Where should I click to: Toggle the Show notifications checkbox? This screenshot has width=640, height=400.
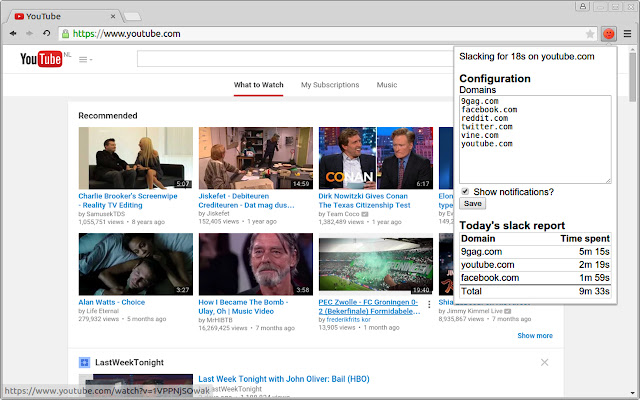pos(465,191)
